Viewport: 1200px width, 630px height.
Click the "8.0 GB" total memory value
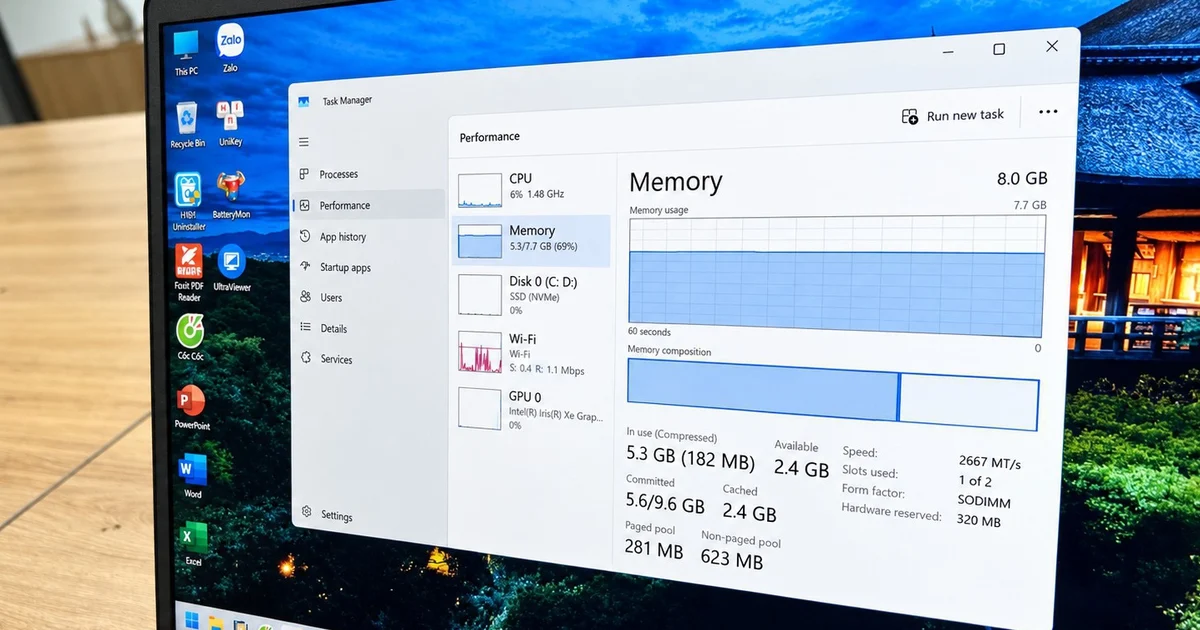coord(1022,179)
